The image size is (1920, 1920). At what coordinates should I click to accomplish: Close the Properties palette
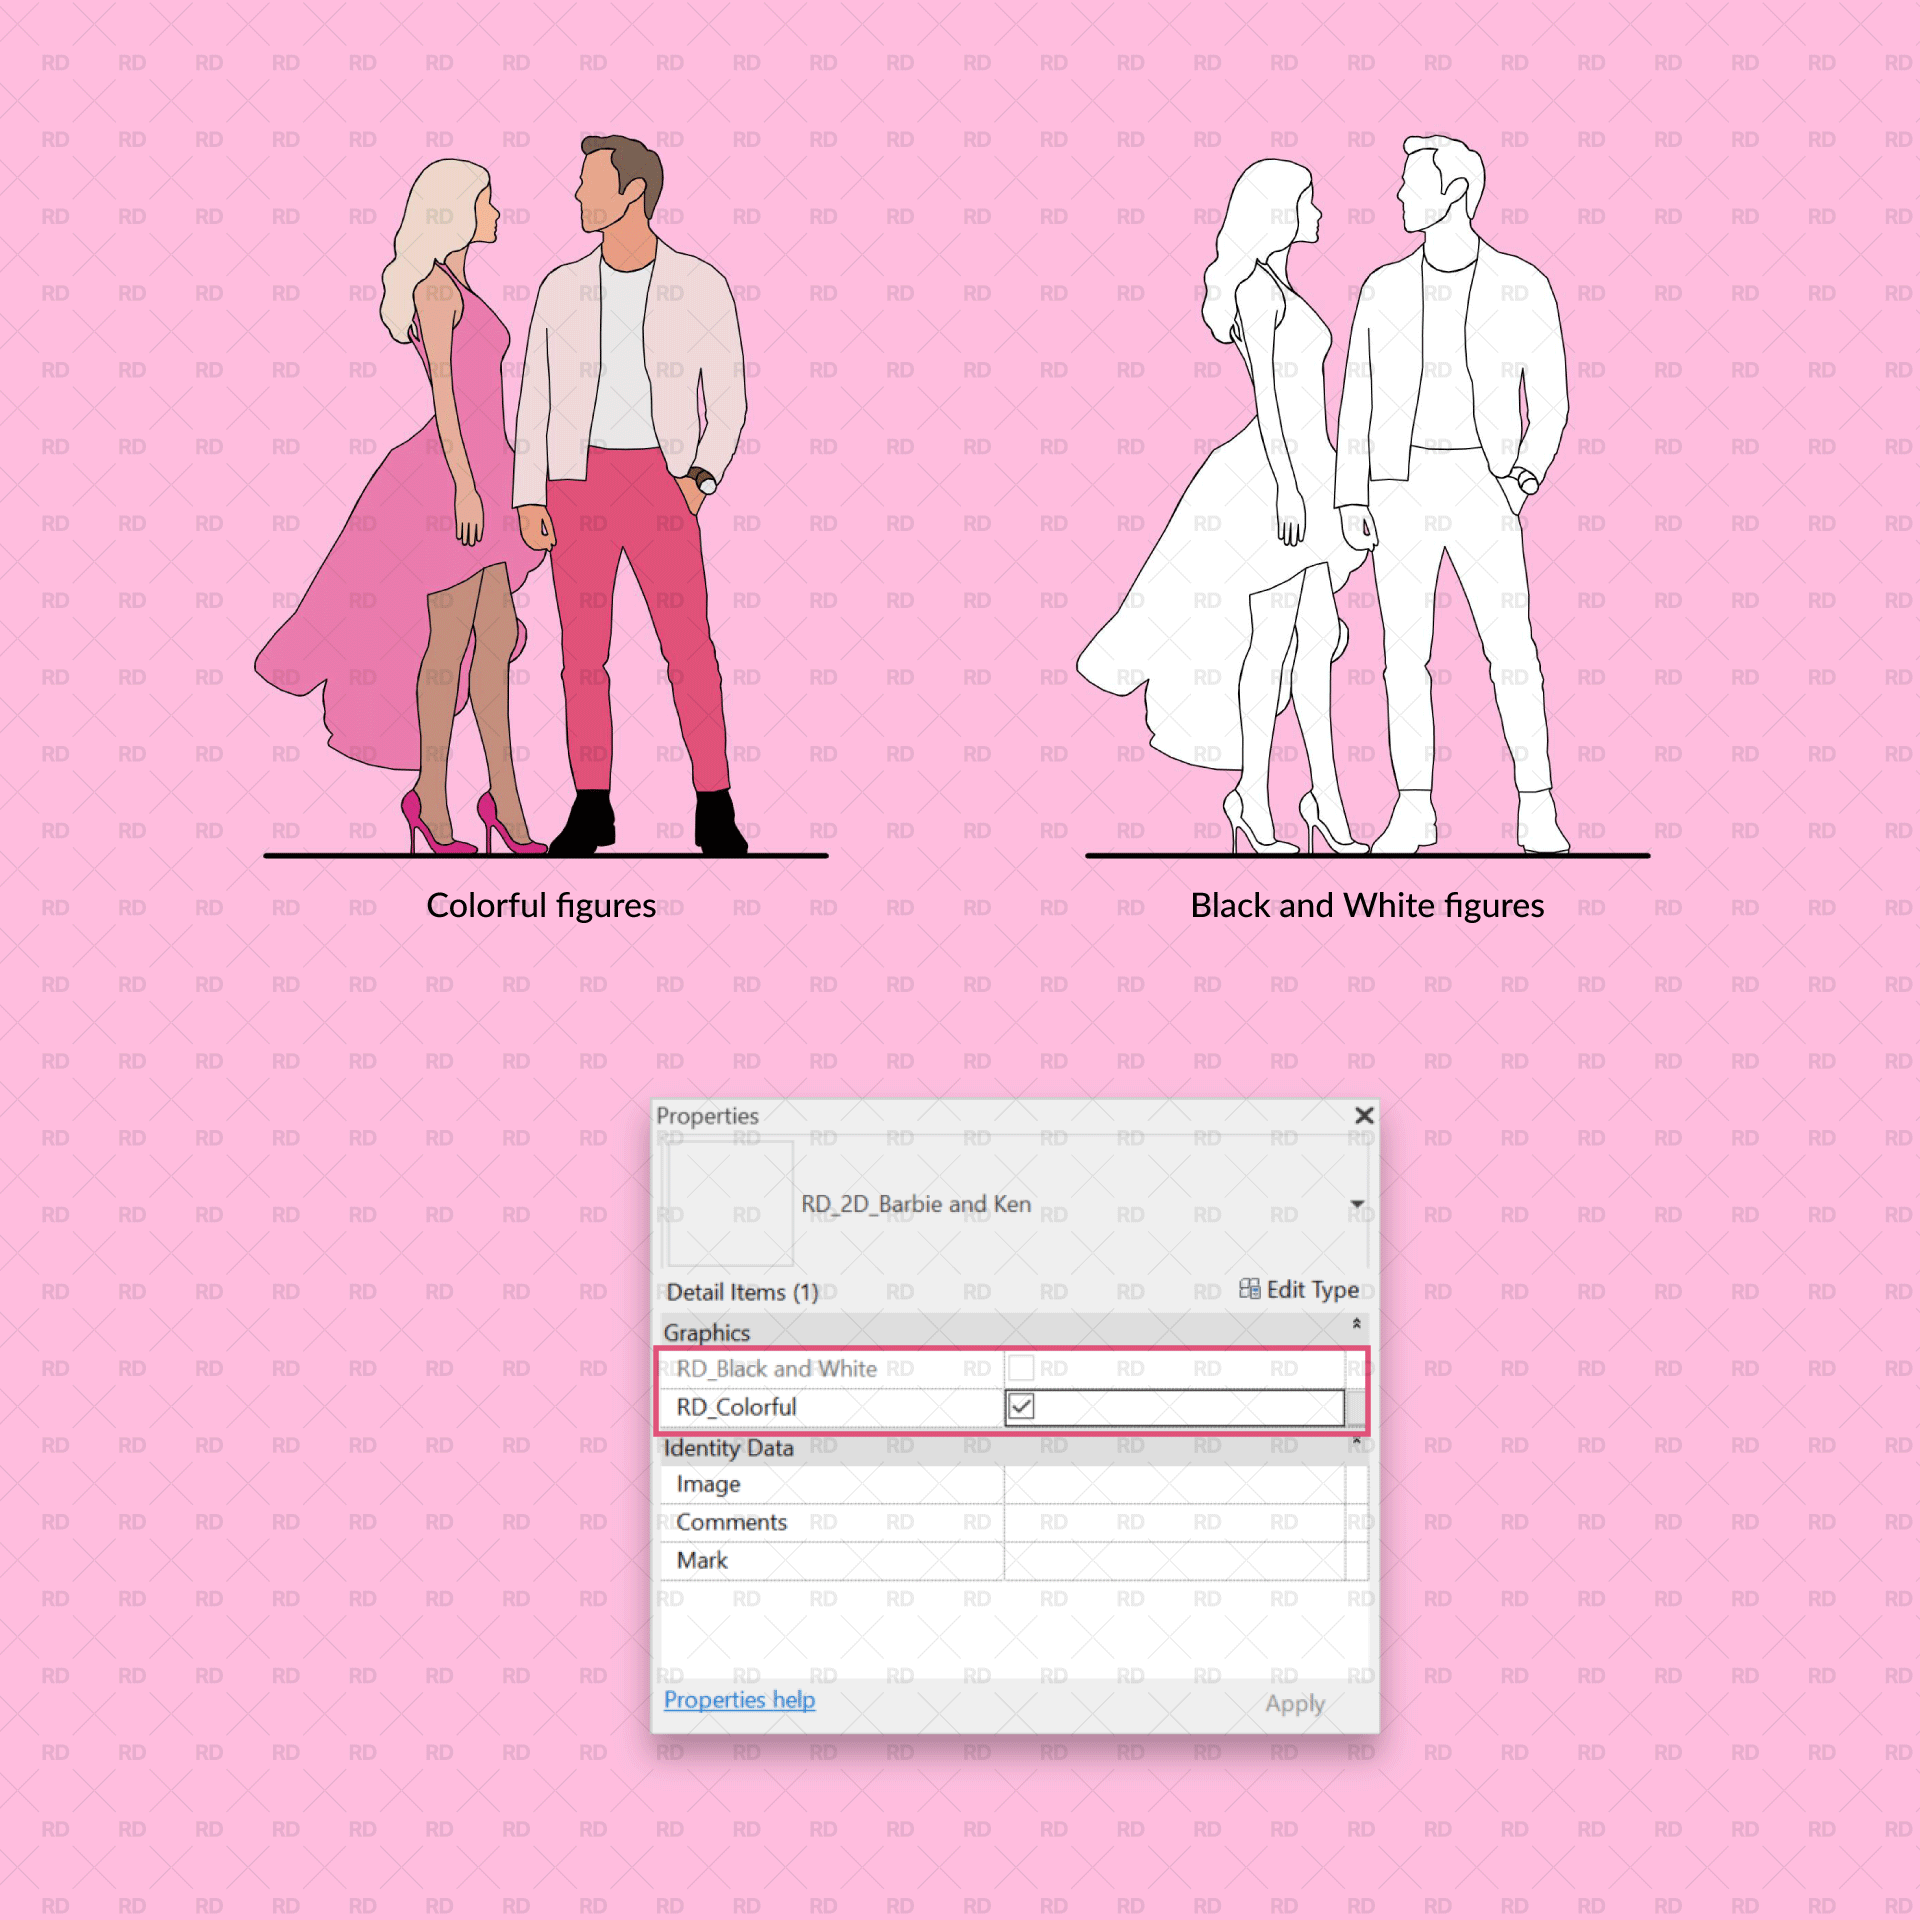(x=1364, y=1115)
